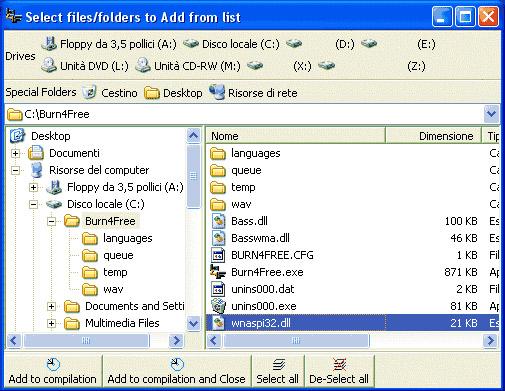Screen dimensions: 505x391
Task: Click the tree's horizontal scrollbar left arrow
Action: click(x=14, y=341)
